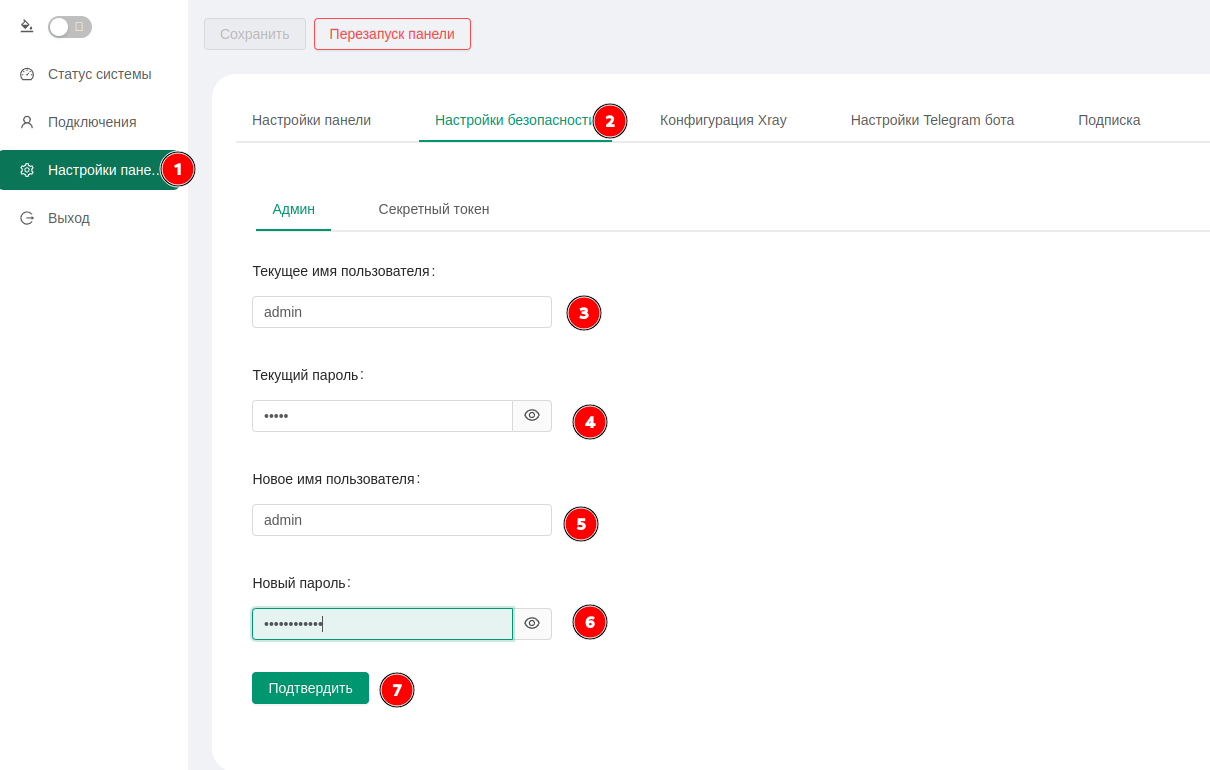Click the paint bucket theme icon

(x=27, y=26)
